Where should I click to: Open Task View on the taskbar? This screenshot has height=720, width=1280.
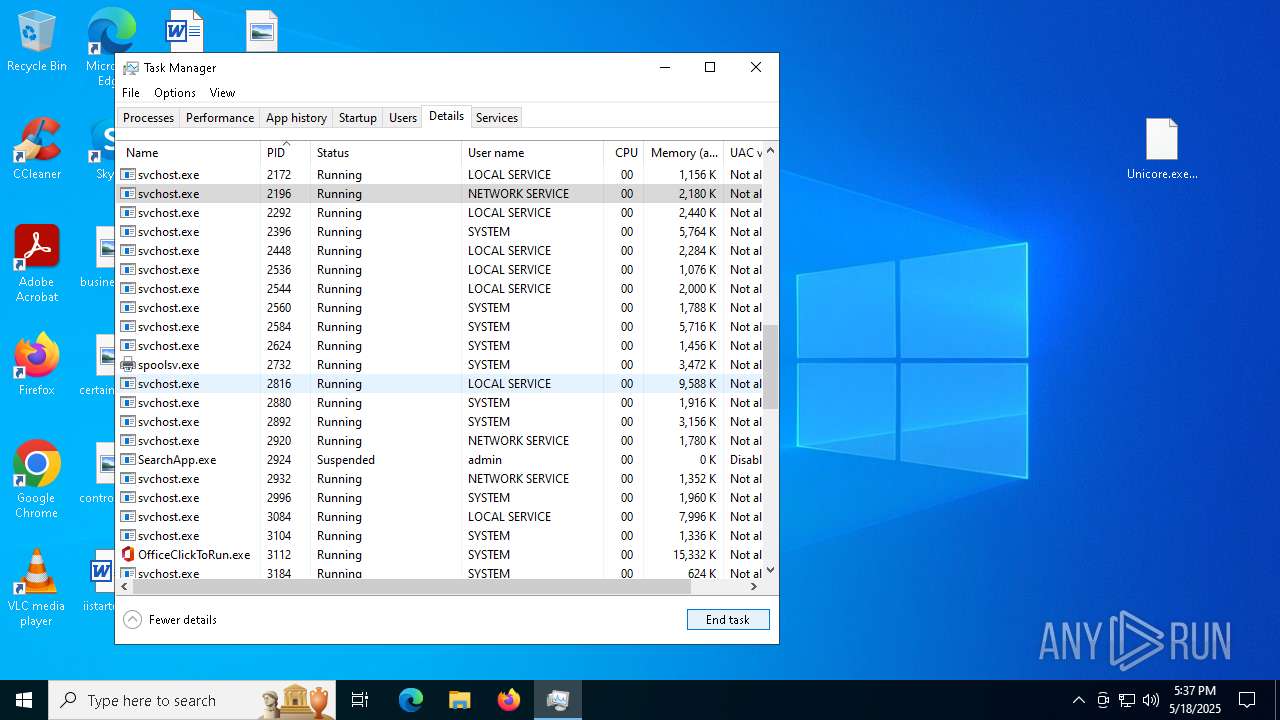(x=360, y=700)
